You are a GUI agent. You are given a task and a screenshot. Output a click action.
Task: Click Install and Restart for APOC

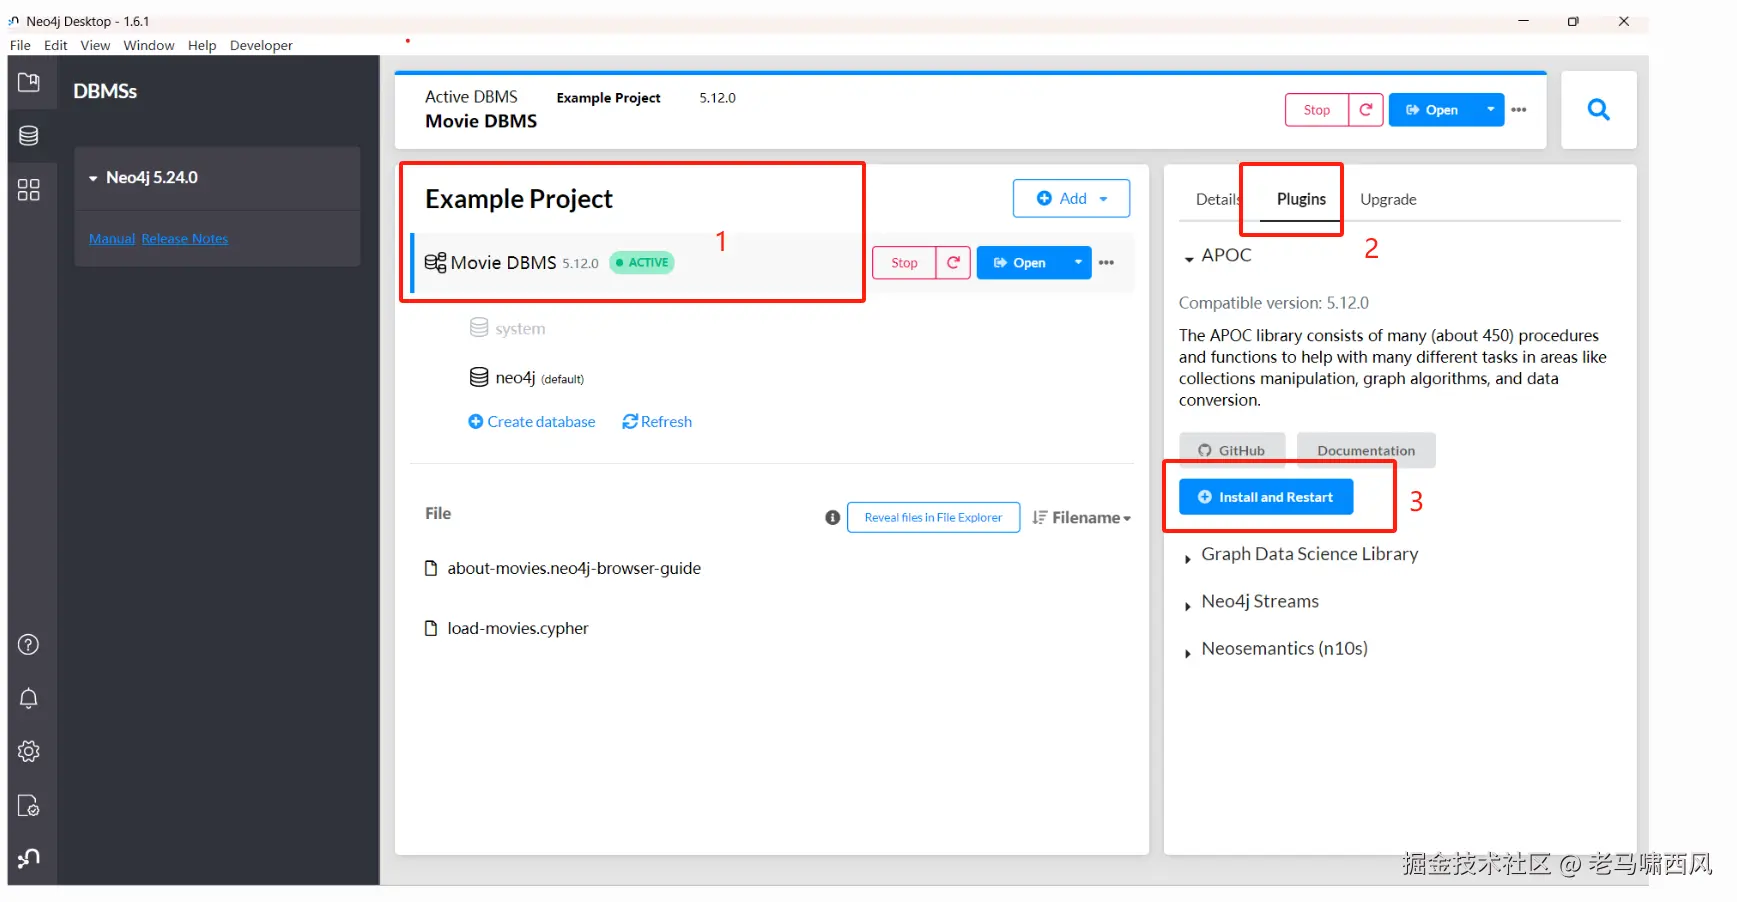coord(1266,497)
